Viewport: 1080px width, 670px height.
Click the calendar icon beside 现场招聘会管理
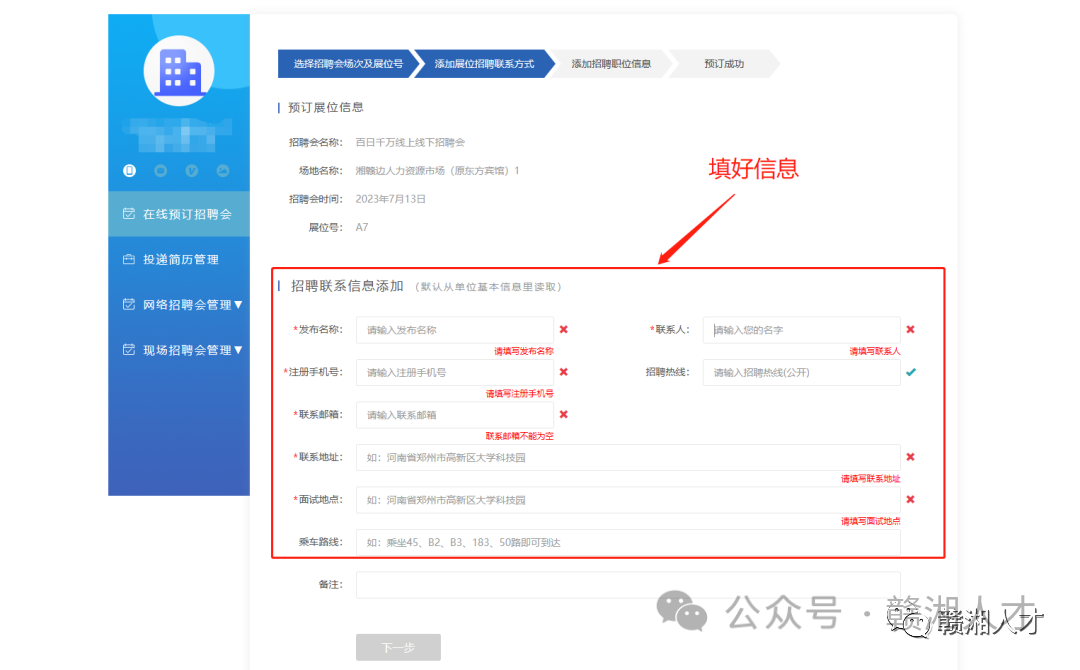pyautogui.click(x=129, y=349)
